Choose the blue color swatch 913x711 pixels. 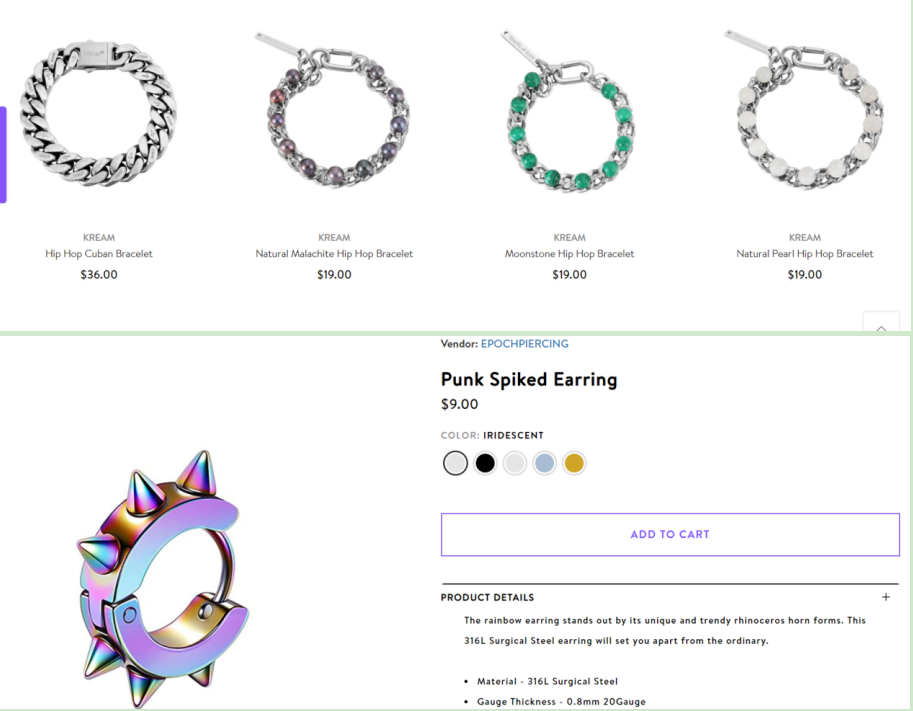pyautogui.click(x=544, y=463)
